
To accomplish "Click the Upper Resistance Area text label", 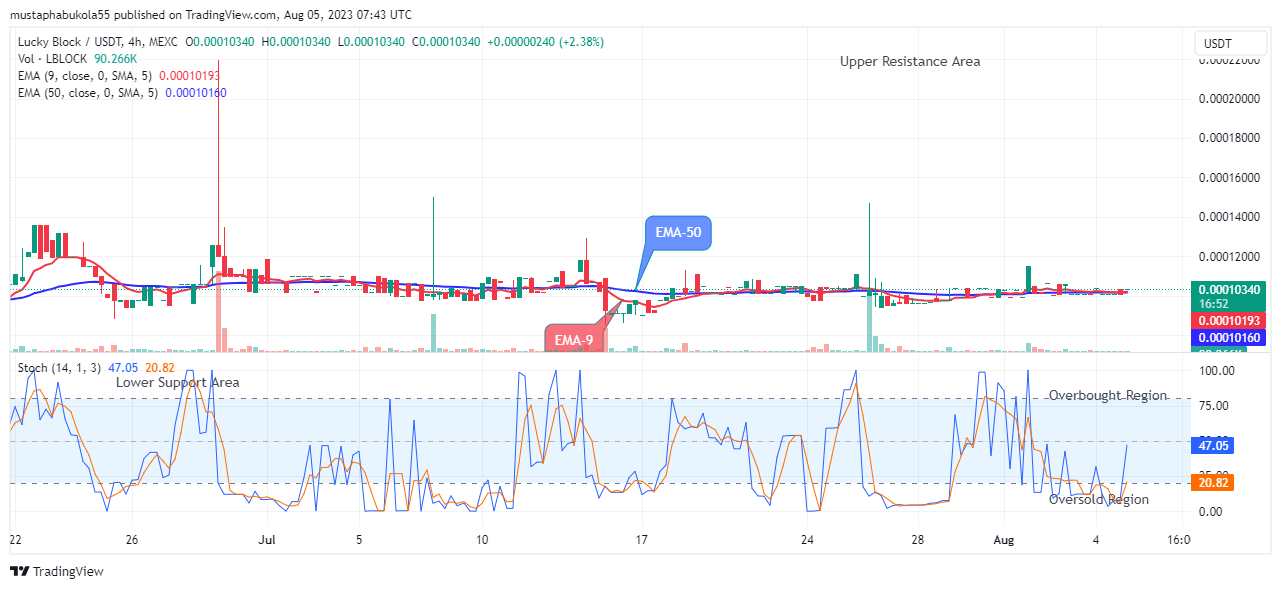I will (x=910, y=62).
